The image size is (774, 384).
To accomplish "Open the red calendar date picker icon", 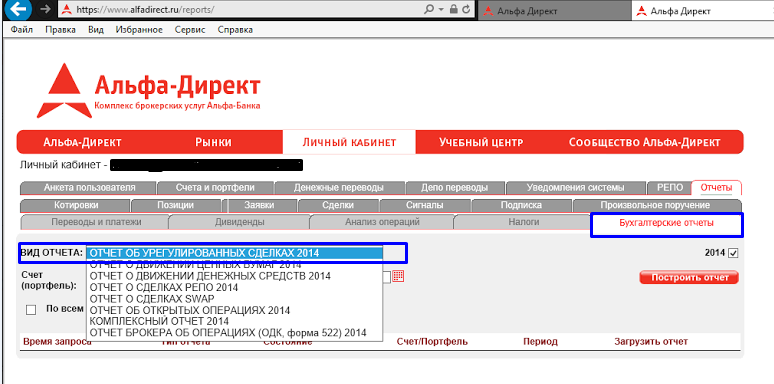I will [398, 276].
